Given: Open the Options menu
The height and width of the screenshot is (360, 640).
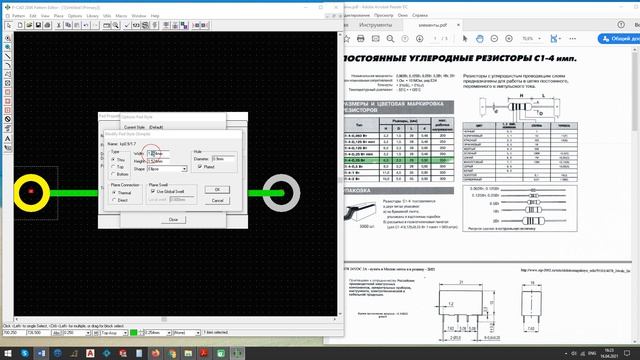Looking at the screenshot, I should (x=75, y=16).
